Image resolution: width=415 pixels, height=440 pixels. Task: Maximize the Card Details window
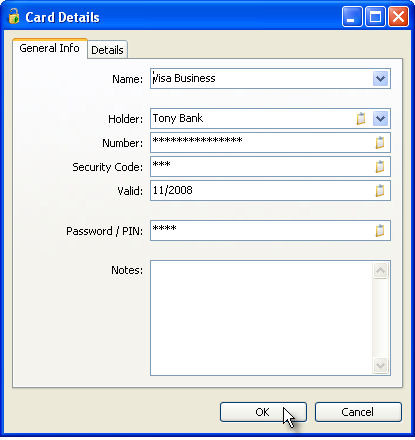coord(375,17)
